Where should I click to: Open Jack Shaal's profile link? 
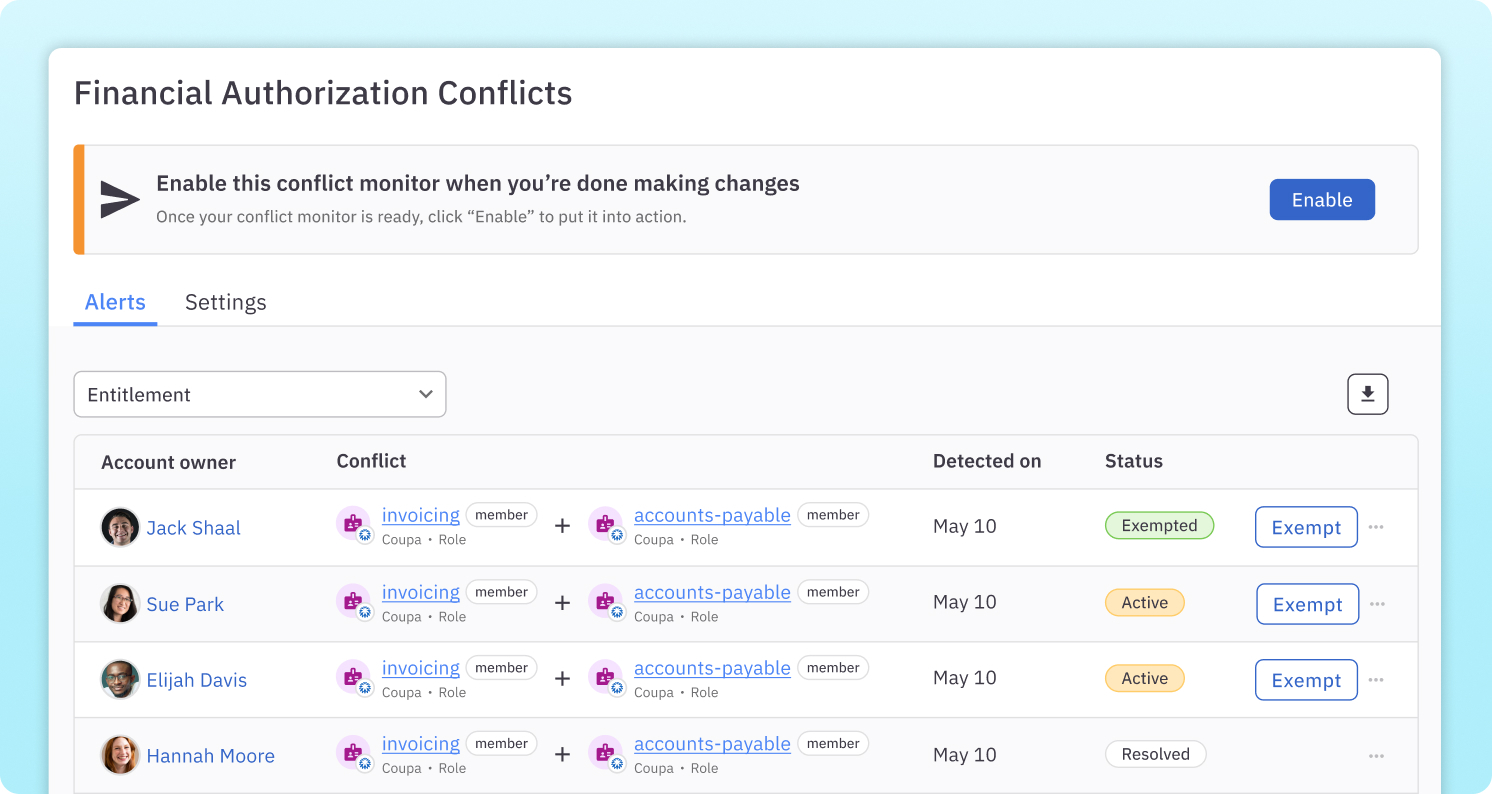point(193,527)
